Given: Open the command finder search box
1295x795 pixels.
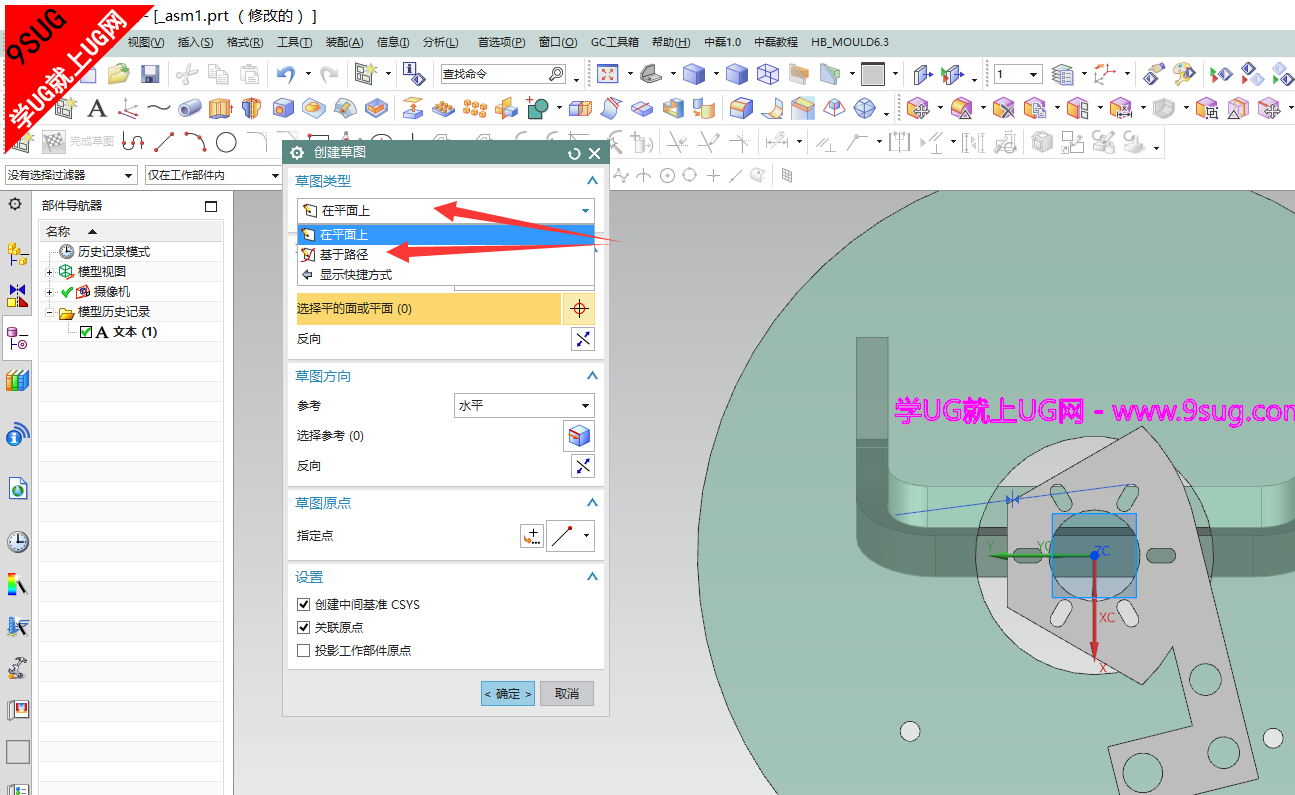Looking at the screenshot, I should pyautogui.click(x=504, y=74).
